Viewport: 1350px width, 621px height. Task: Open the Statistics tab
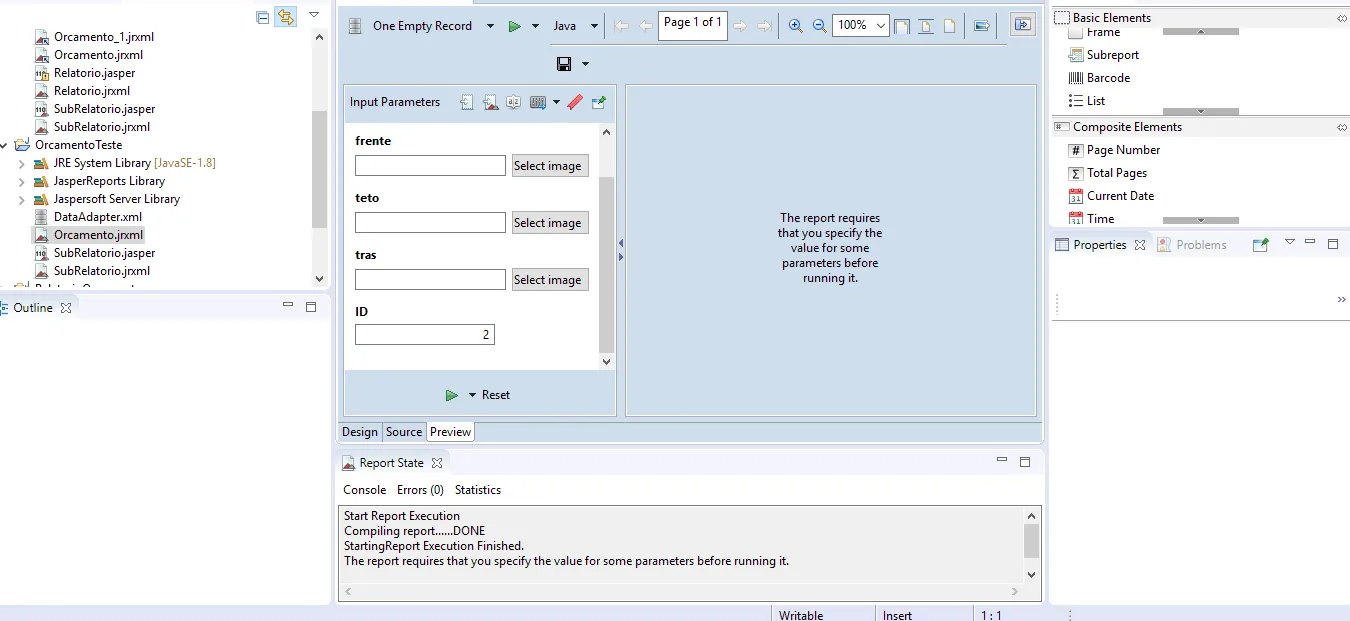tap(478, 490)
